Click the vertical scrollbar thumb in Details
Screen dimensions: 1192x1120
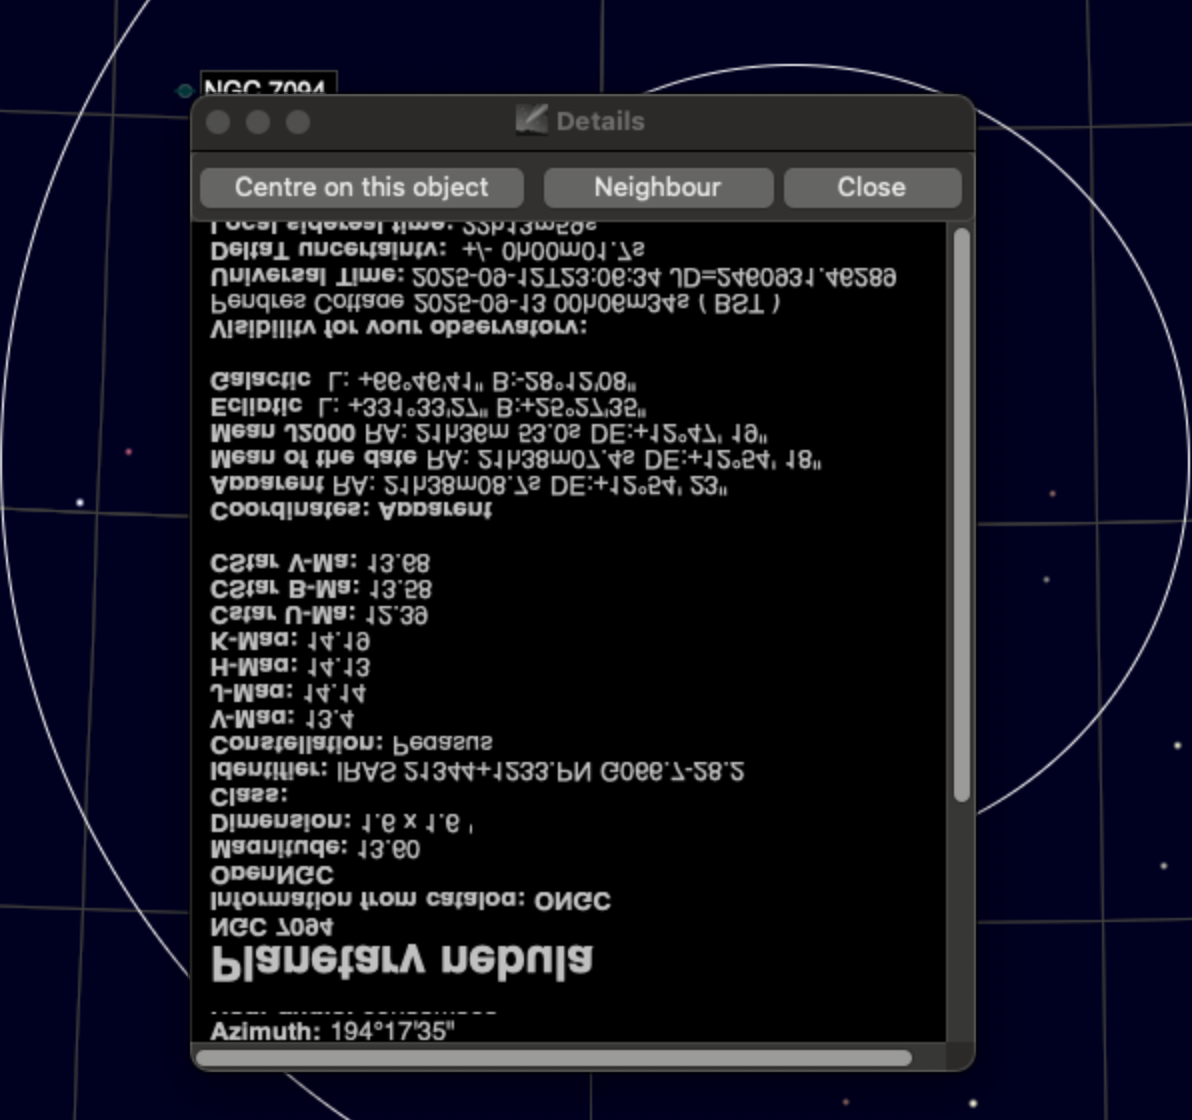pyautogui.click(x=961, y=515)
